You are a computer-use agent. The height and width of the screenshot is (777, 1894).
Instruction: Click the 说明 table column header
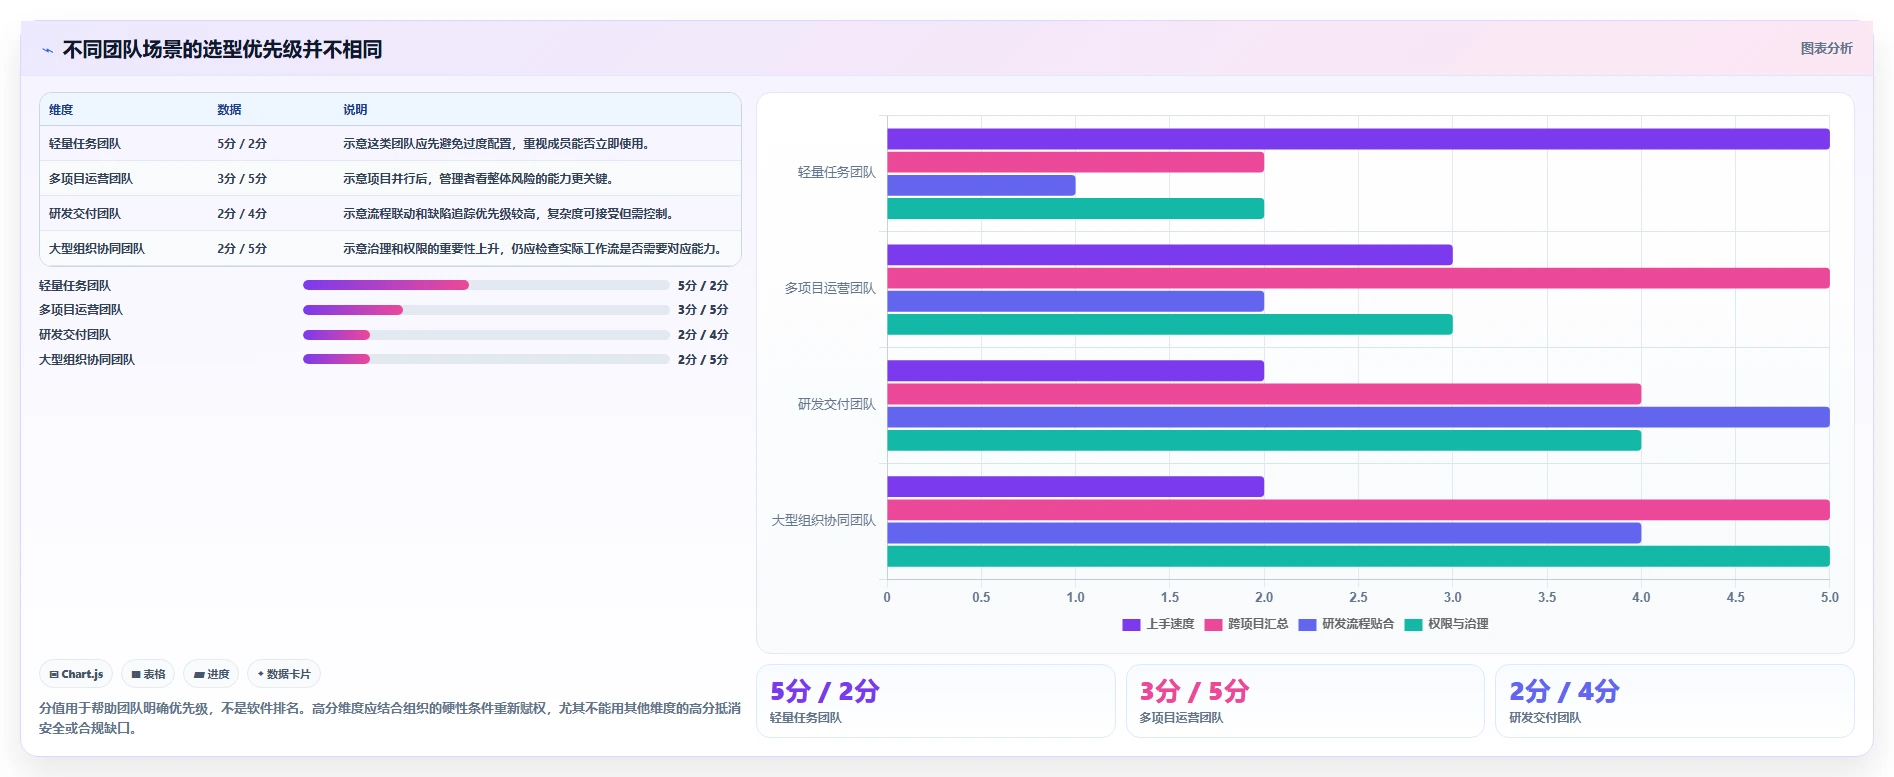pyautogui.click(x=355, y=110)
